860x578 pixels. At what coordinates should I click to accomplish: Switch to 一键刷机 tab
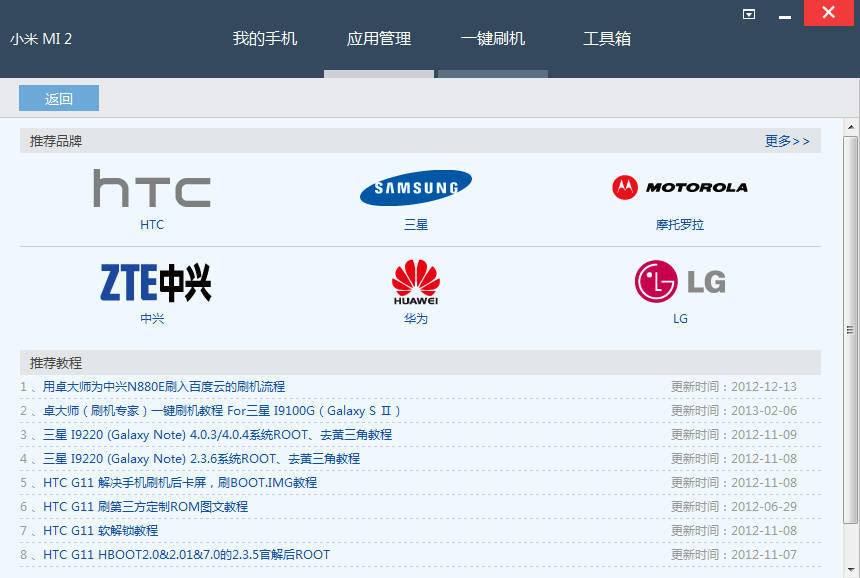[493, 38]
